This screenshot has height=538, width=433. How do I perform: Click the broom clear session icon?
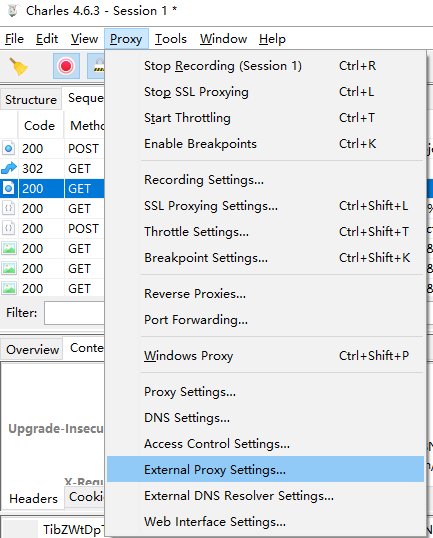pyautogui.click(x=18, y=66)
